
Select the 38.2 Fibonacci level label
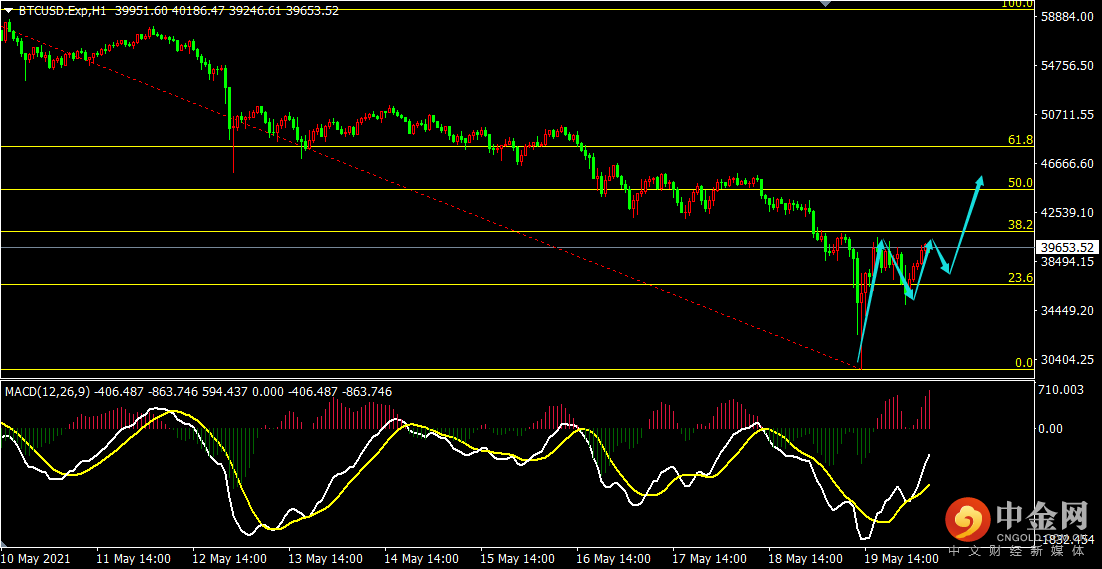pos(1020,225)
